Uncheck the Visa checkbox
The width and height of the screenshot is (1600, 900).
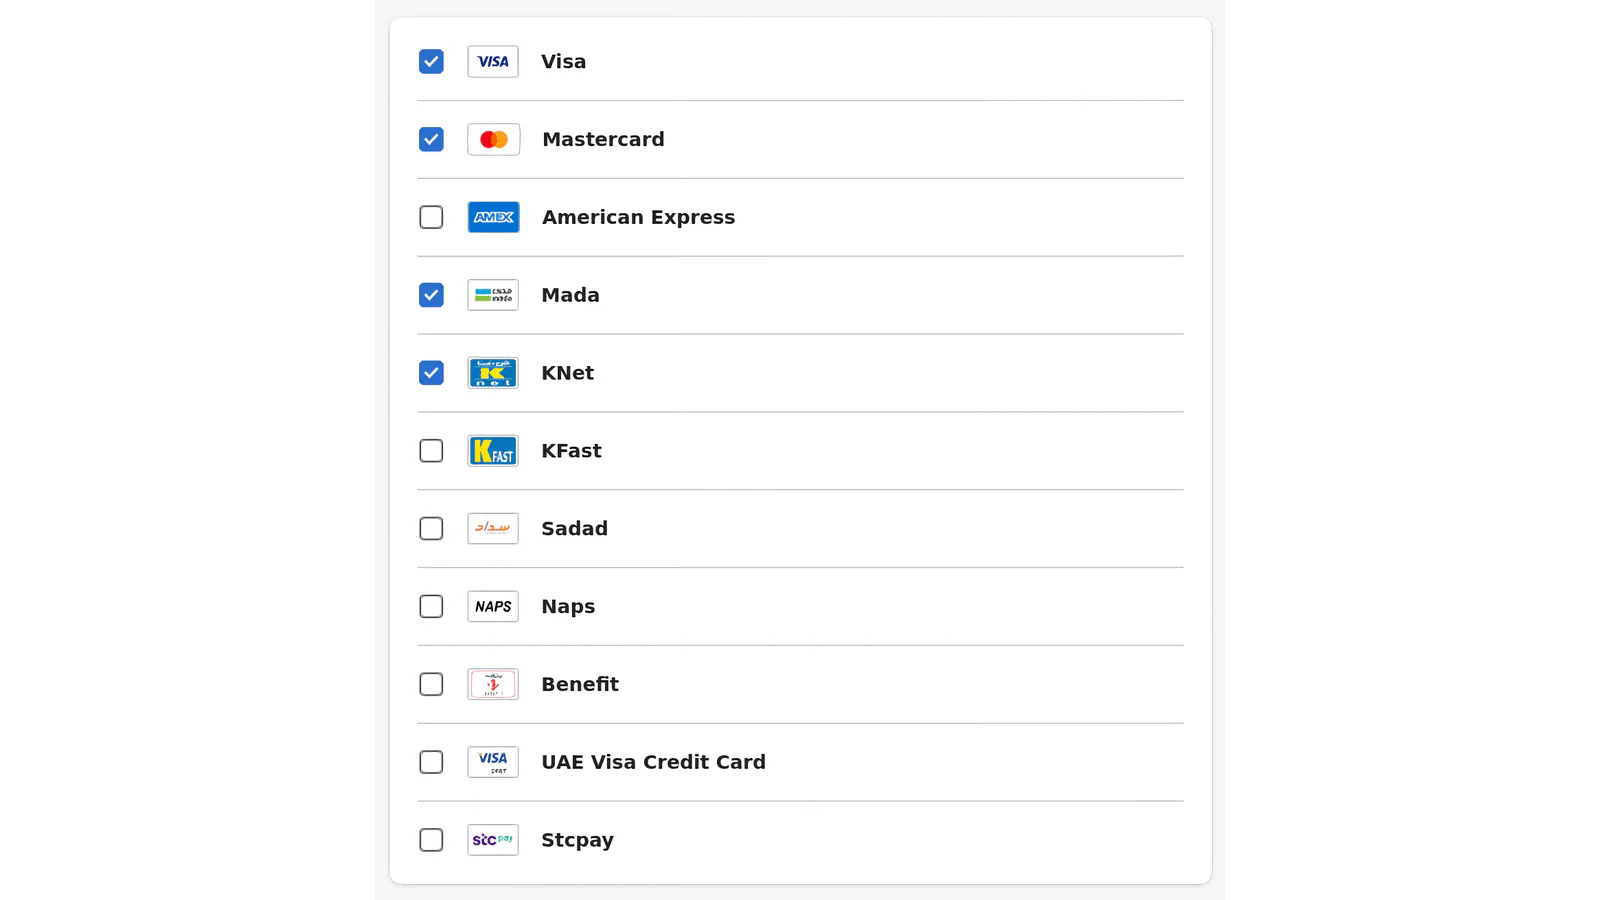point(431,62)
